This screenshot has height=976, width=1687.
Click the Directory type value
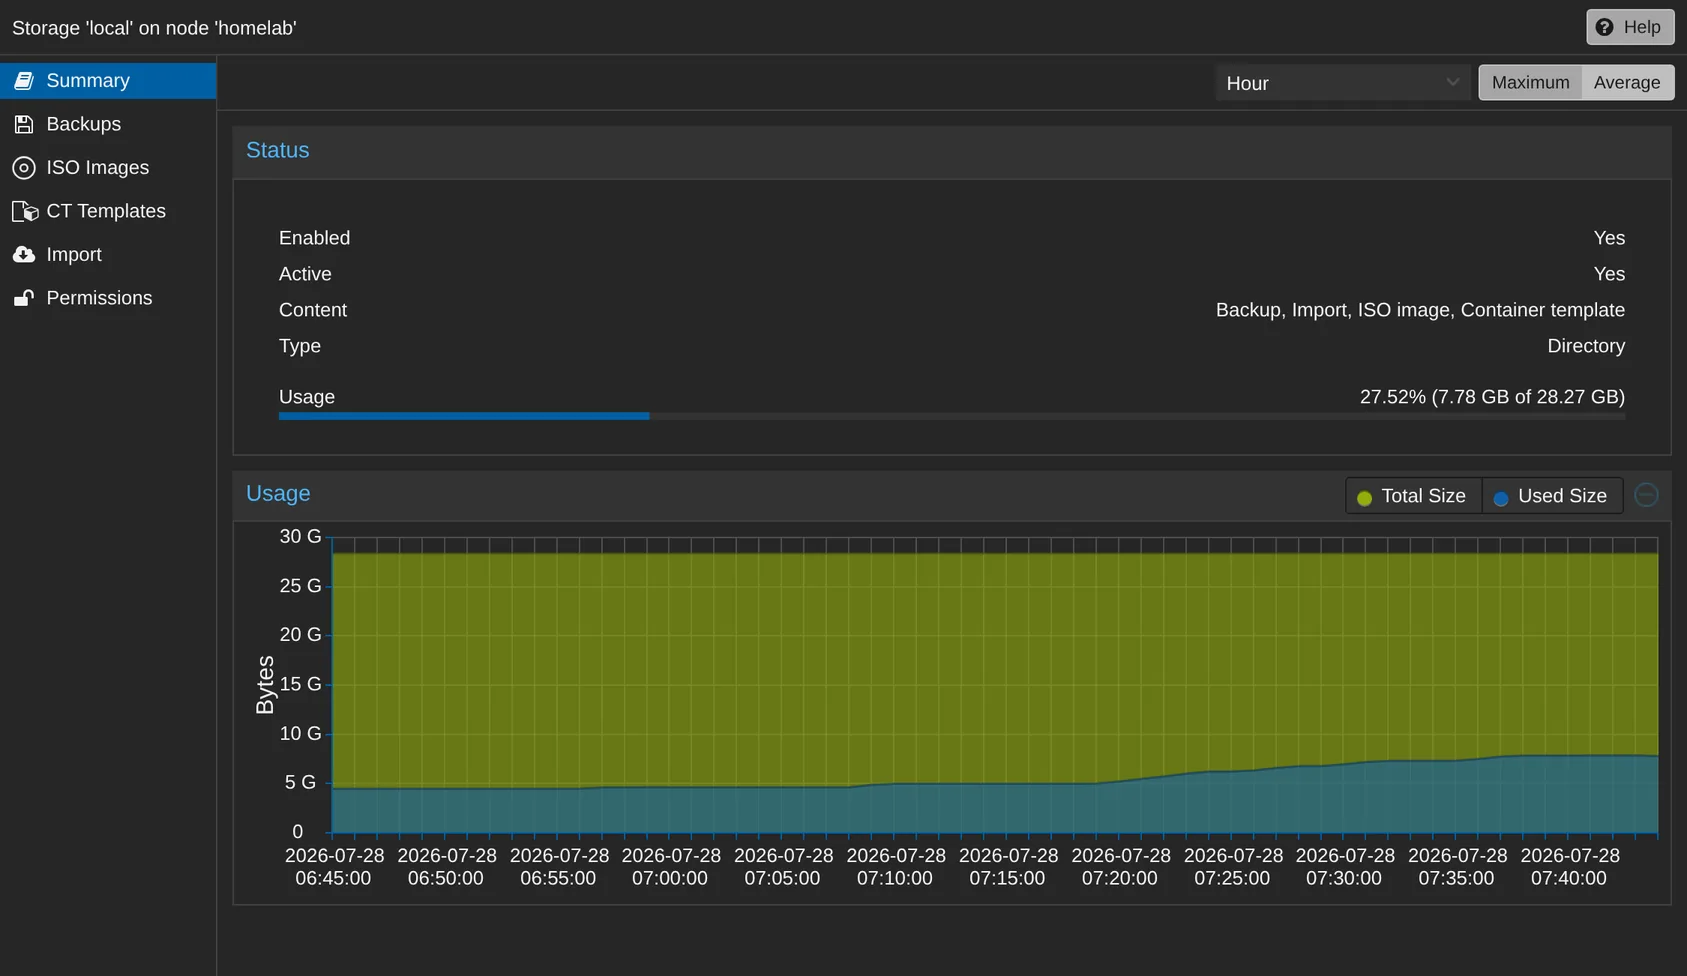(1586, 346)
